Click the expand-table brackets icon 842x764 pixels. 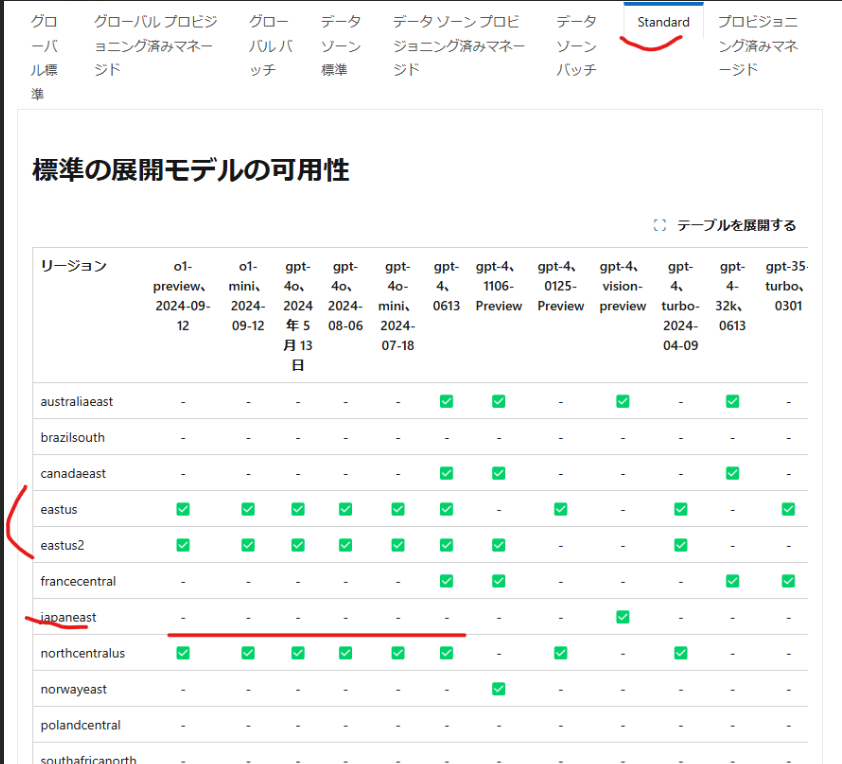659,225
